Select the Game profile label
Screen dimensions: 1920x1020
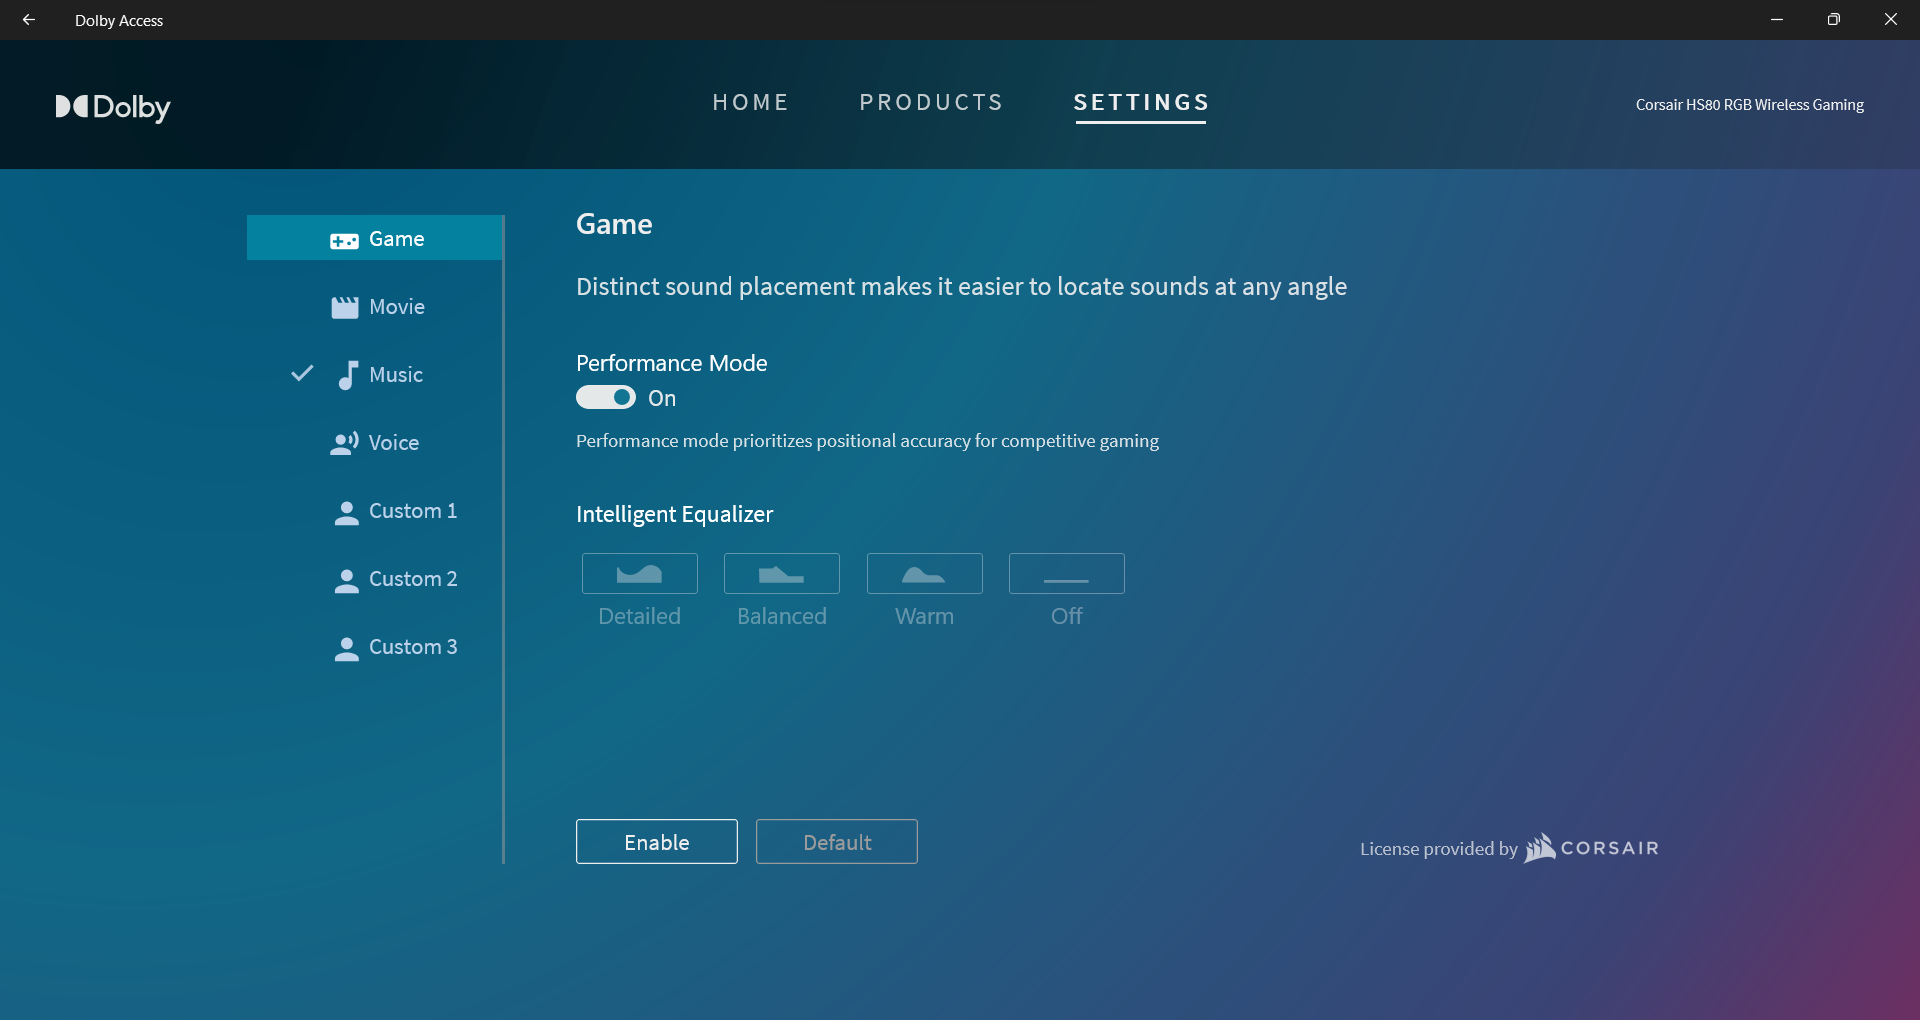click(x=397, y=239)
